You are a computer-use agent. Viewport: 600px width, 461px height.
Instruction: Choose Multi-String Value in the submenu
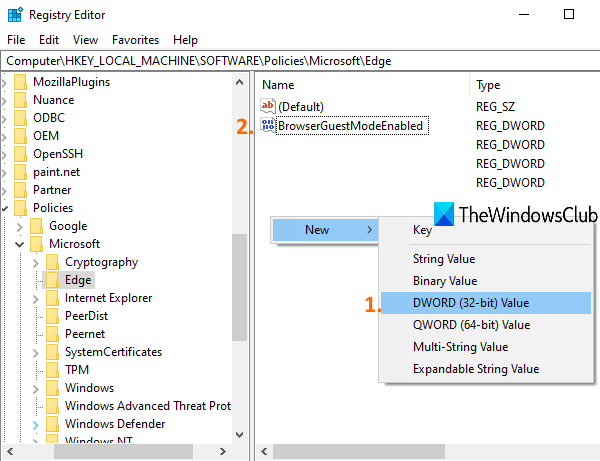(x=486, y=347)
